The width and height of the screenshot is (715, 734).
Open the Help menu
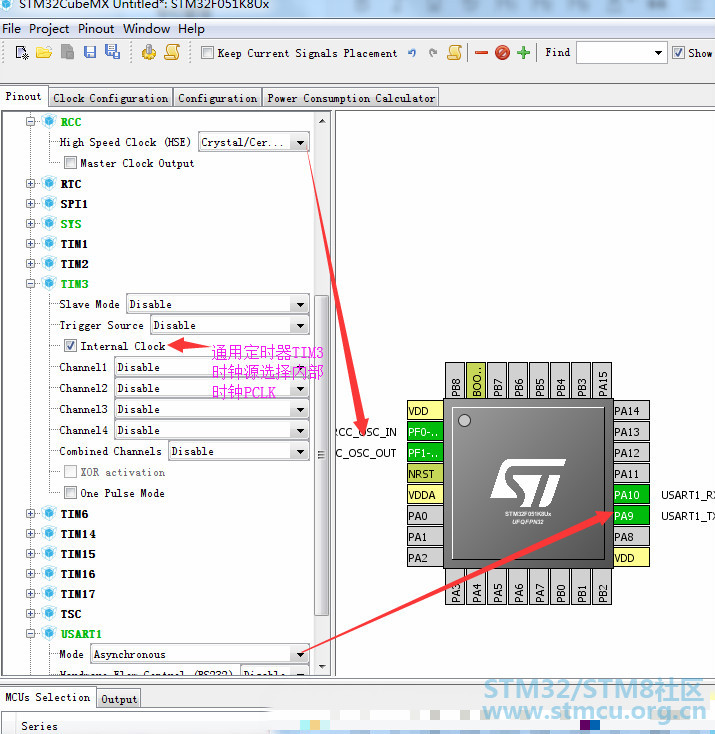[191, 29]
